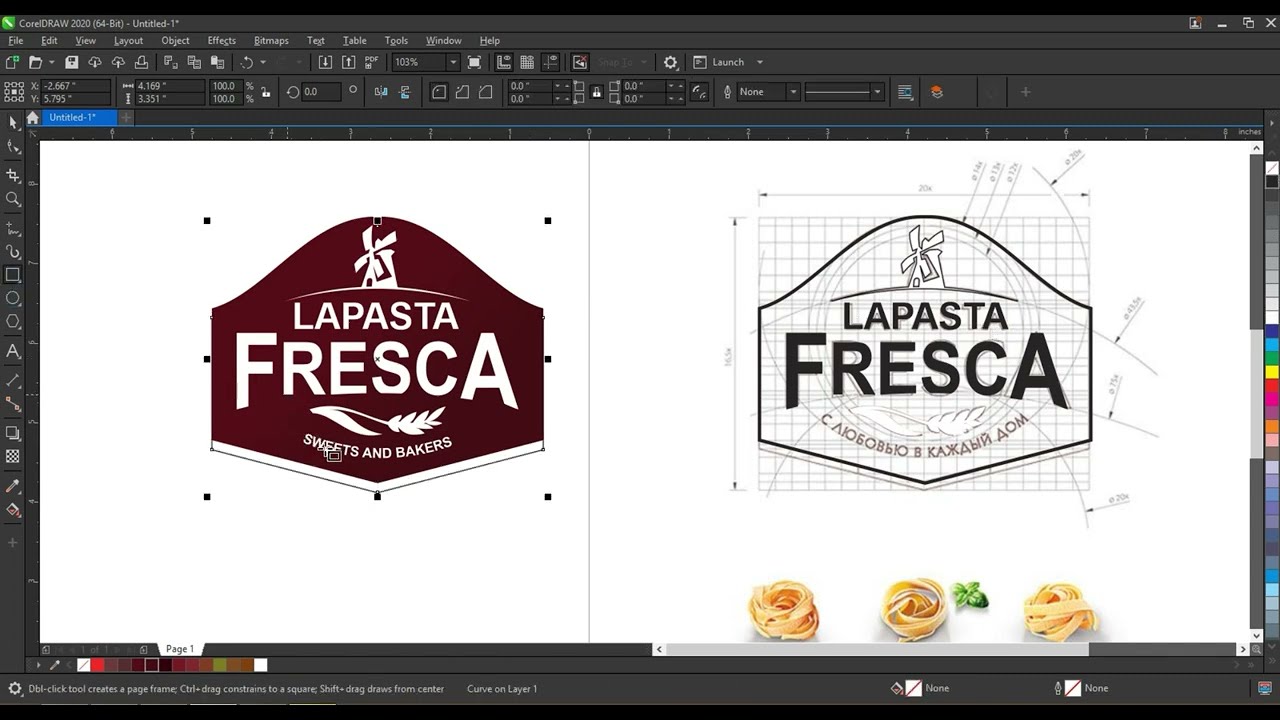Image resolution: width=1280 pixels, height=720 pixels.
Task: Select the Interactive Fill tool
Action: [x=13, y=510]
